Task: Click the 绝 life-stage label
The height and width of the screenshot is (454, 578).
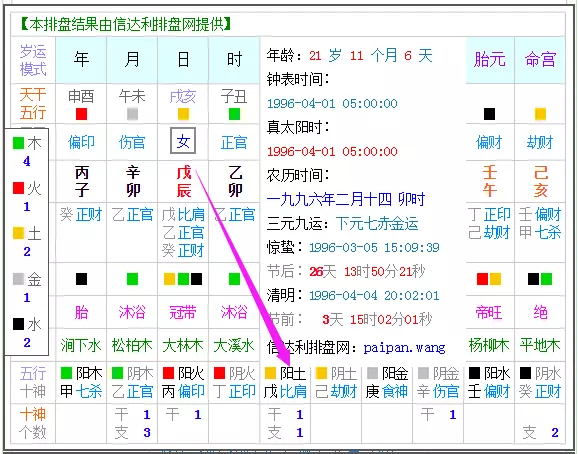Action: (x=540, y=313)
